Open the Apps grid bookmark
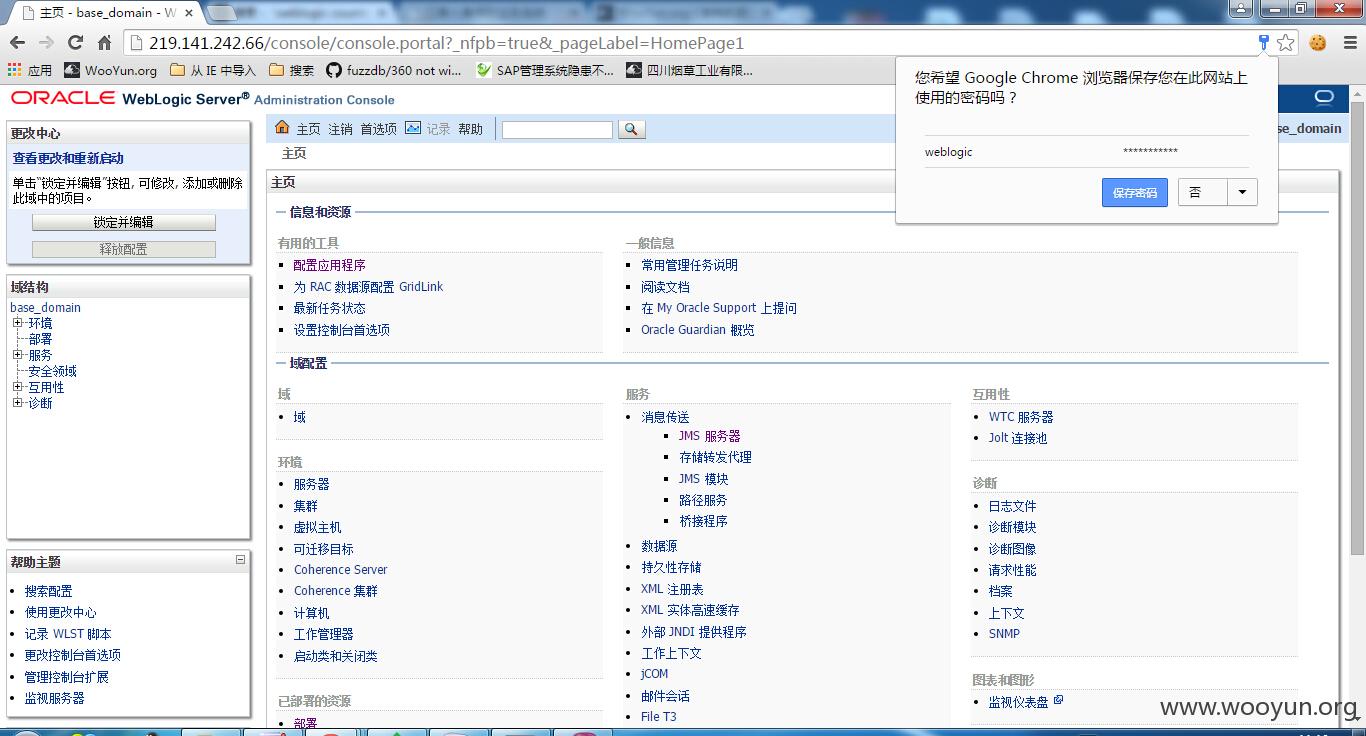 point(29,70)
